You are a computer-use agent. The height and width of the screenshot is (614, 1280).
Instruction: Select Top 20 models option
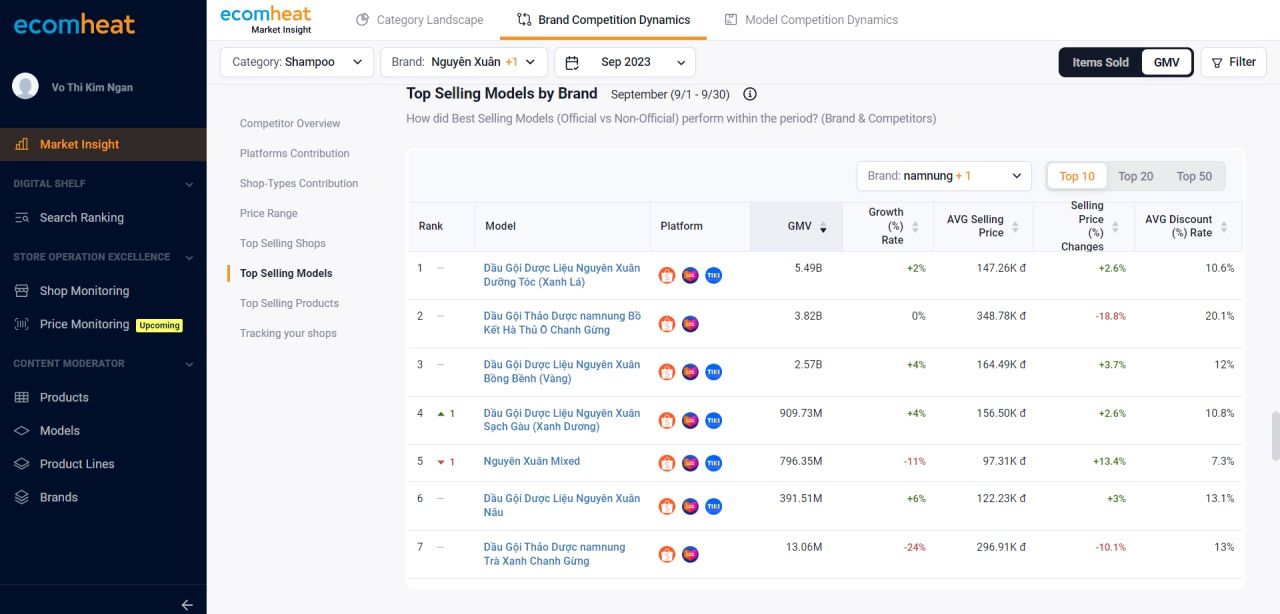click(1135, 176)
